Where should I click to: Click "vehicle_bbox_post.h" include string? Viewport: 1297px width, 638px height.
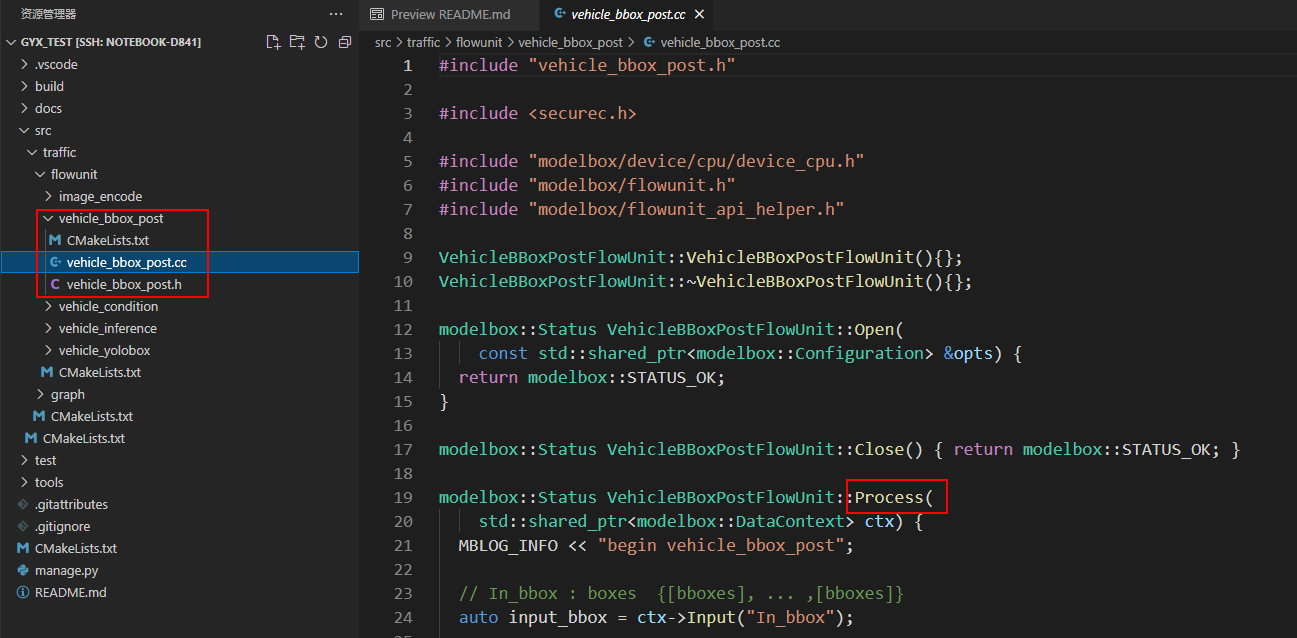(632, 66)
